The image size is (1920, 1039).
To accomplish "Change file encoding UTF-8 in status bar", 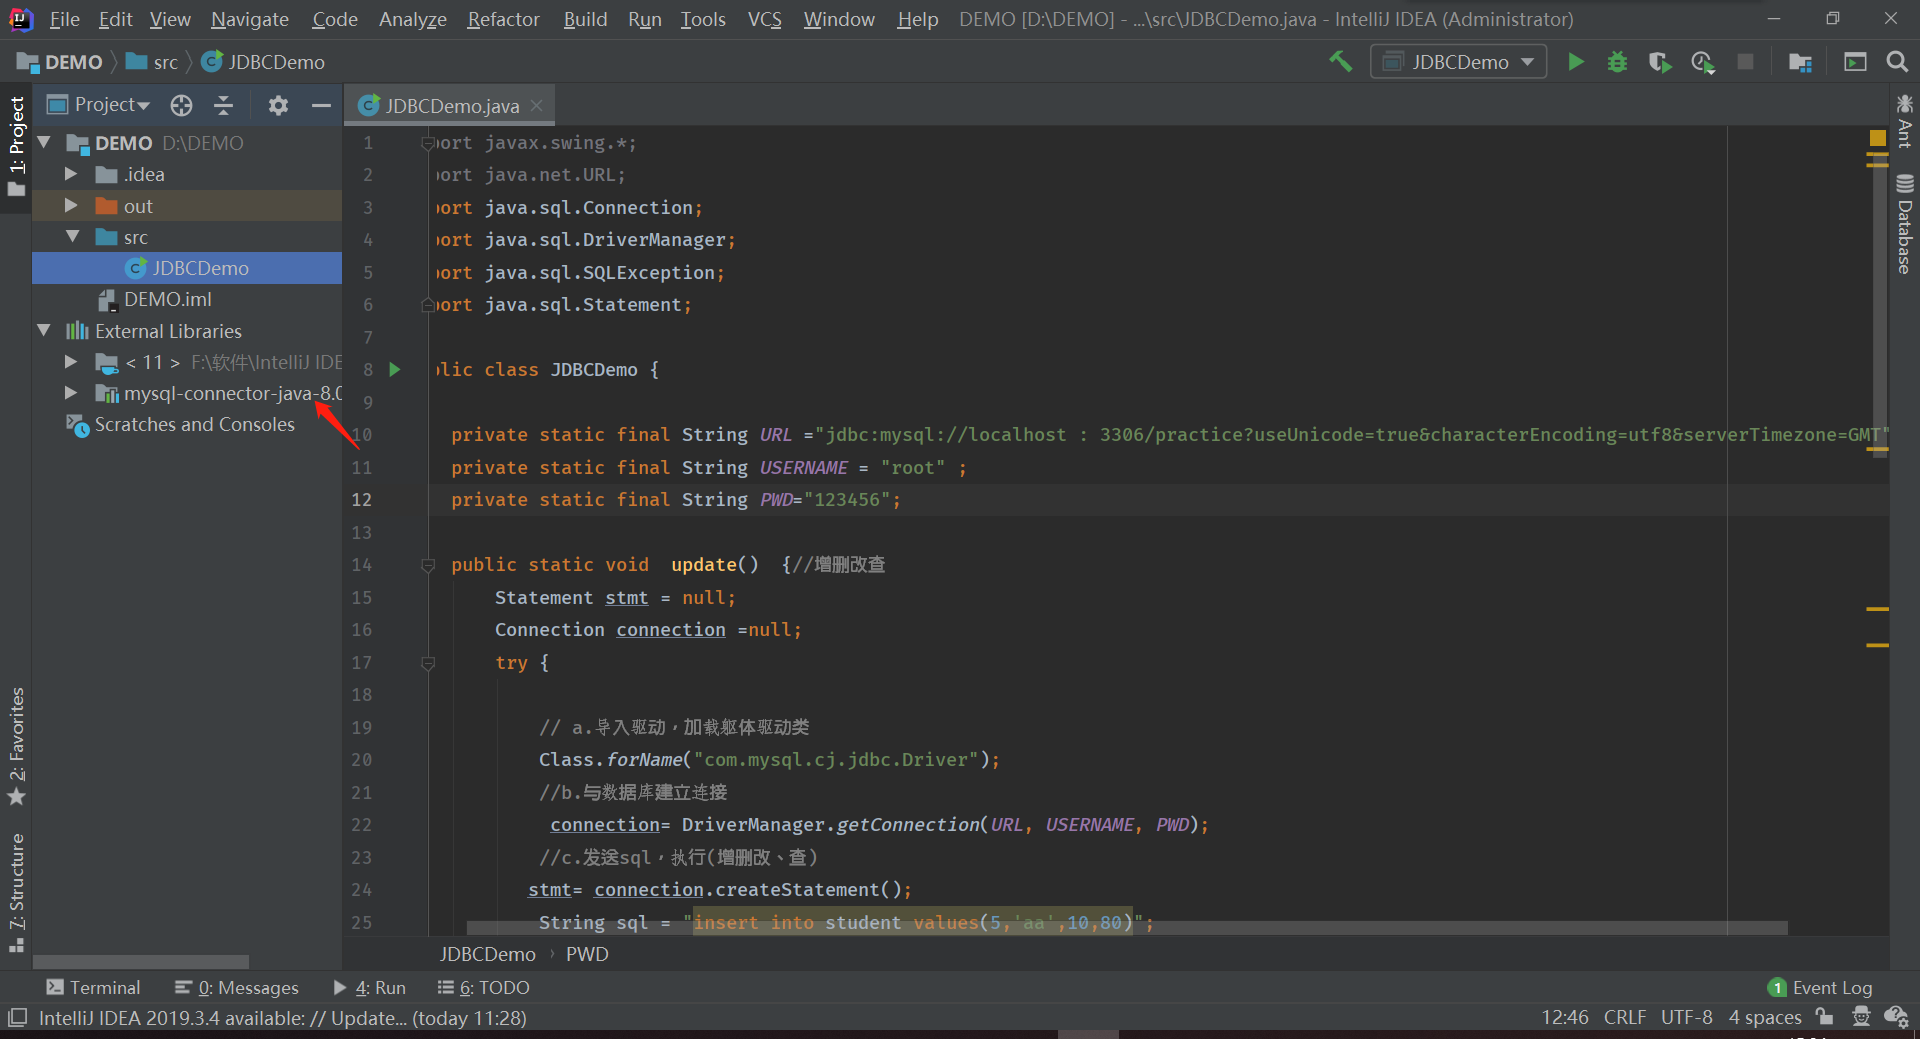I will click(x=1686, y=1017).
